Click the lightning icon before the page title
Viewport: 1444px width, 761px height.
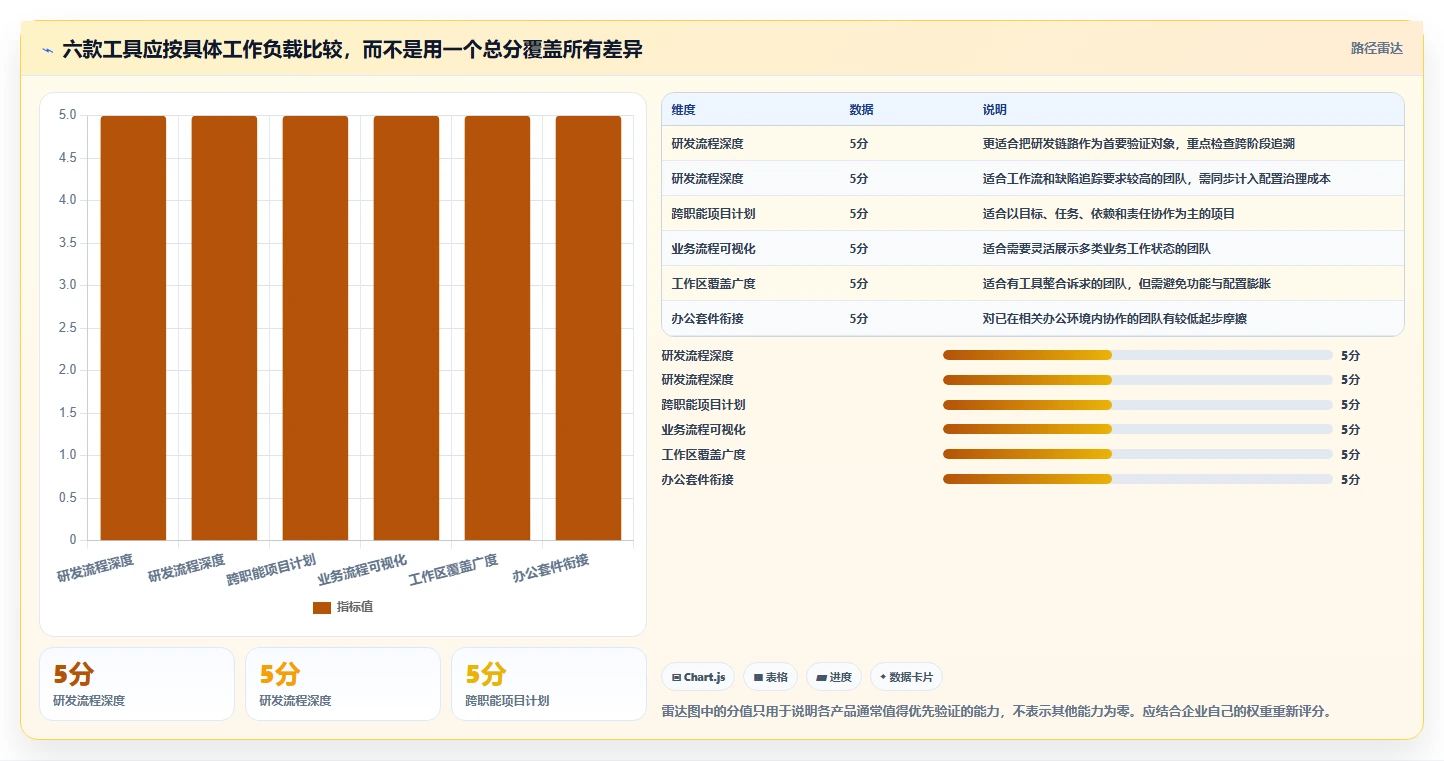(48, 51)
